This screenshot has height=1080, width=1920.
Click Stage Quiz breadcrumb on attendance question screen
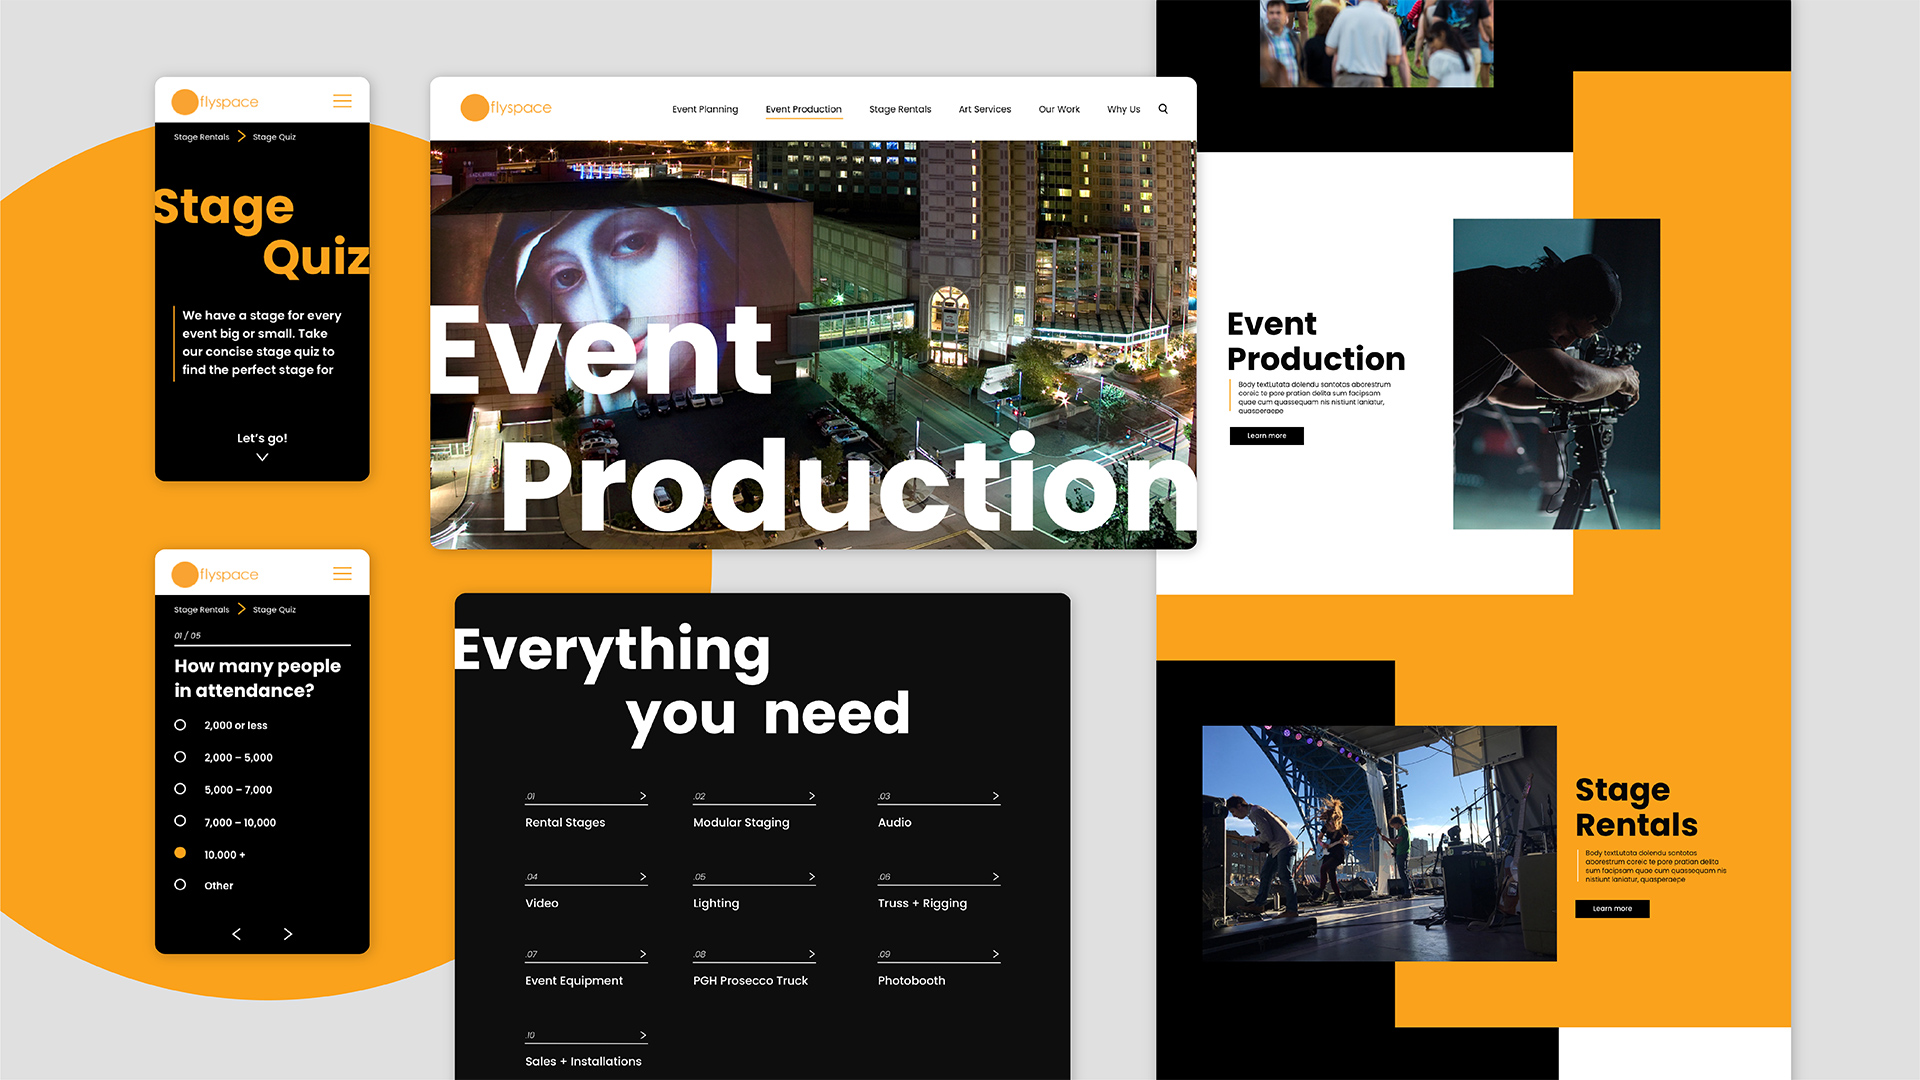coord(274,610)
